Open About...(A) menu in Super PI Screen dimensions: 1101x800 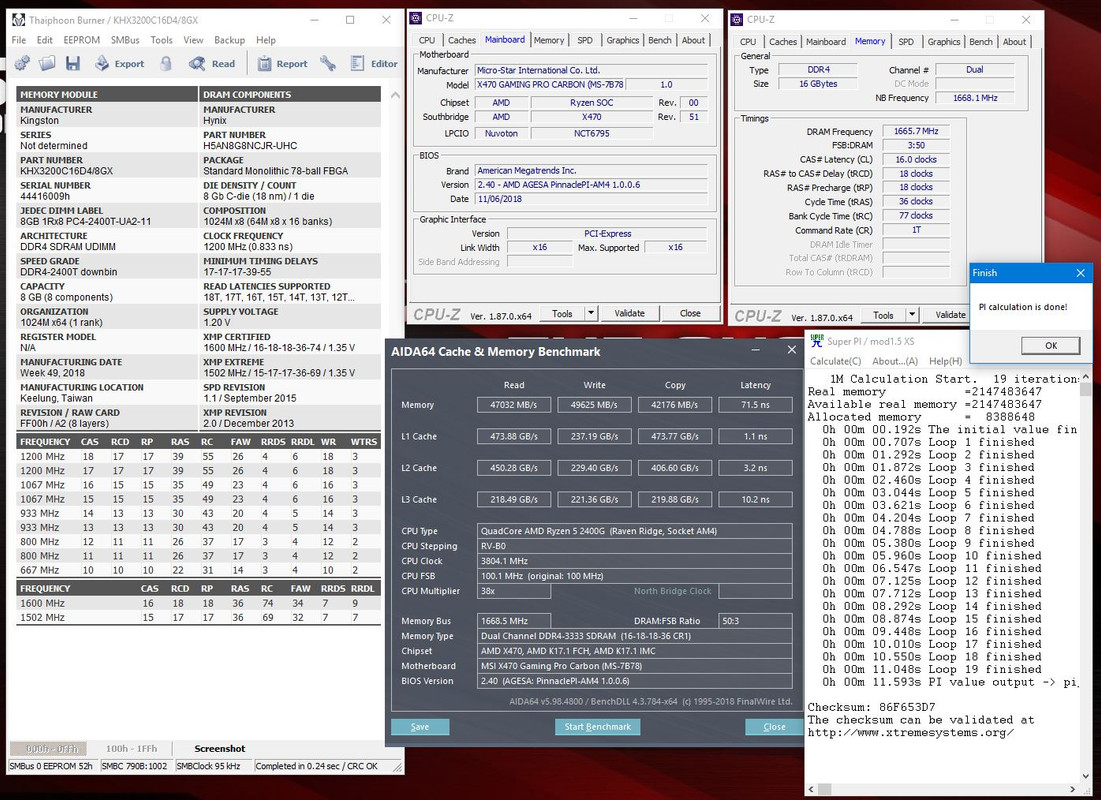[895, 361]
